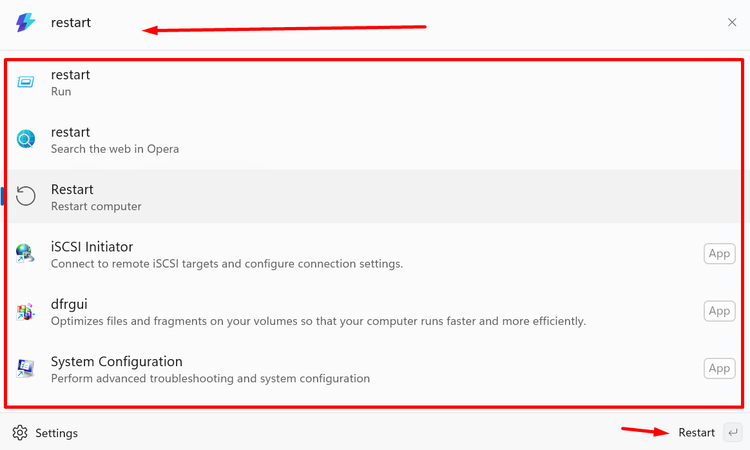The height and width of the screenshot is (450, 750).
Task: Click the App tag next to dfrgui
Action: click(x=719, y=311)
